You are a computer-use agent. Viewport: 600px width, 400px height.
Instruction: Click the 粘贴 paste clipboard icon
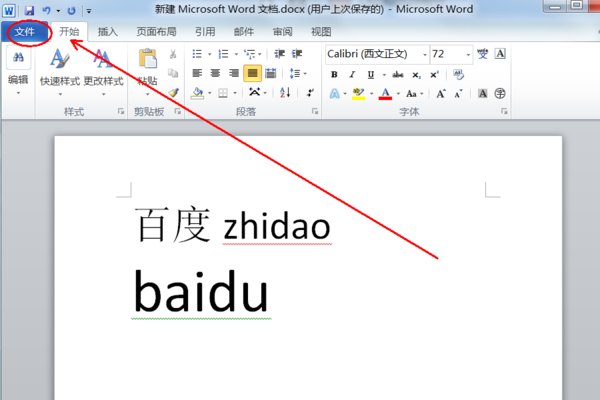148,59
